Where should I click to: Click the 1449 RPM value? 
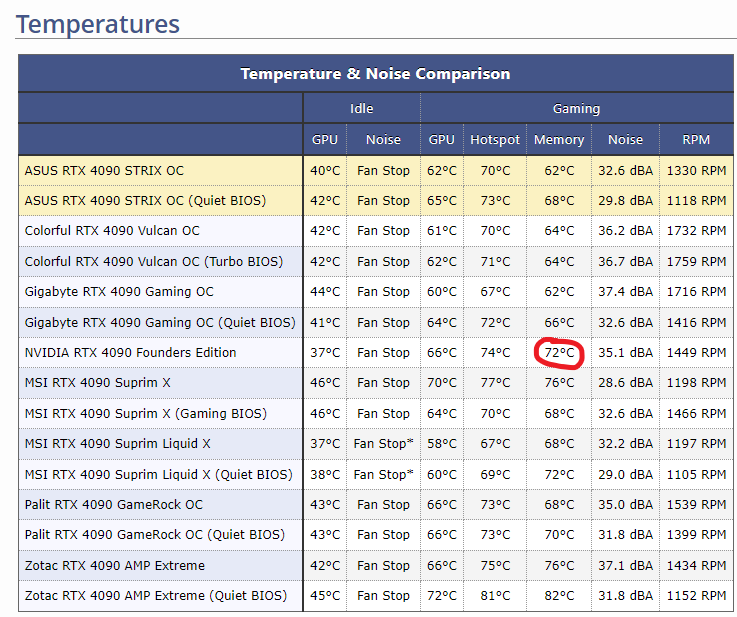[x=696, y=352]
